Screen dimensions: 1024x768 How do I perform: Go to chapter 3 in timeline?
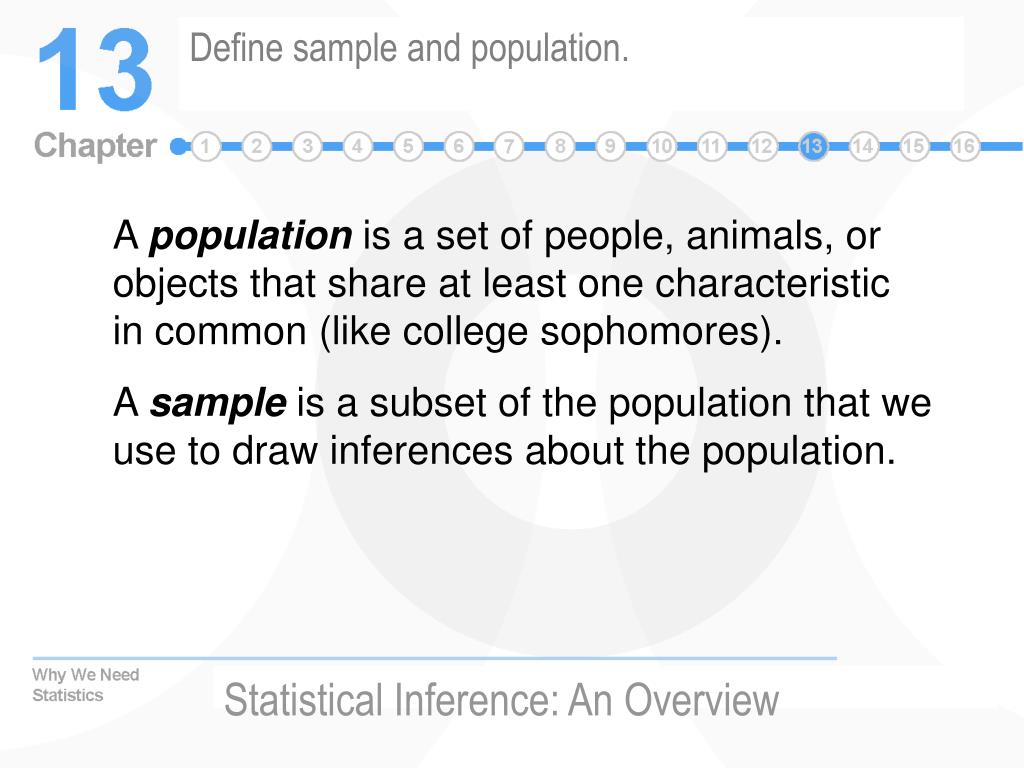click(x=307, y=146)
